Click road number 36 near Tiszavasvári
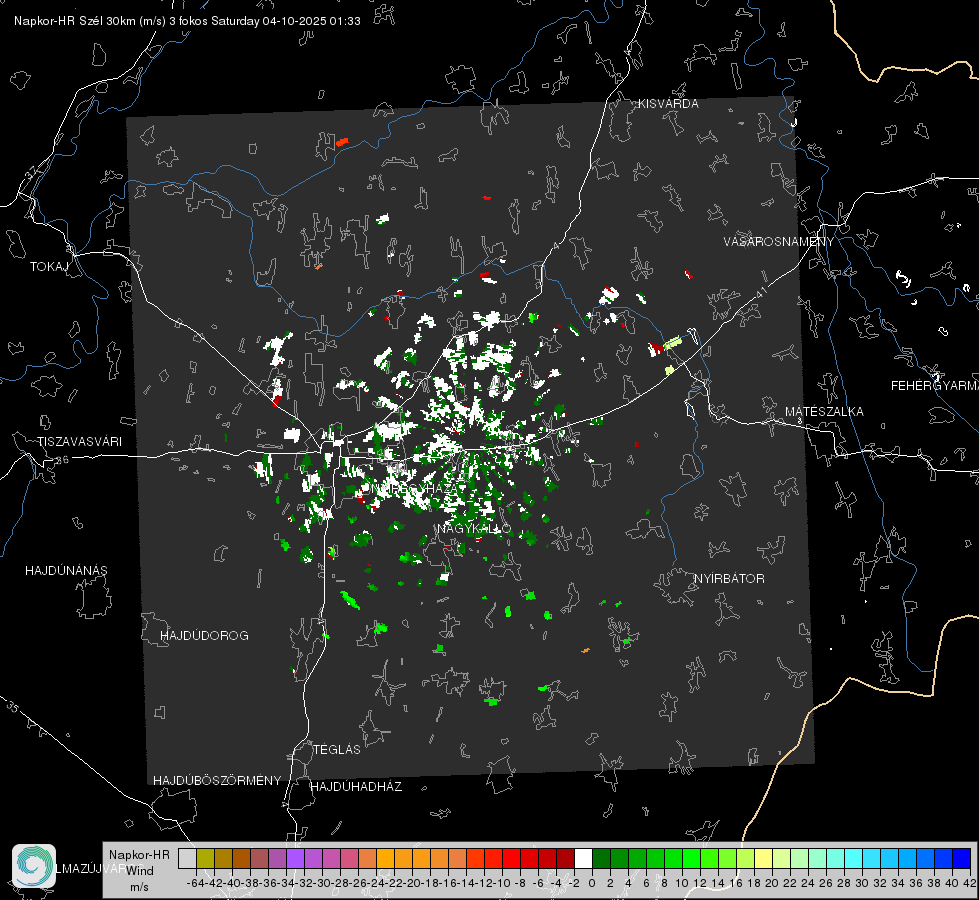This screenshot has width=979, height=900. (62, 460)
